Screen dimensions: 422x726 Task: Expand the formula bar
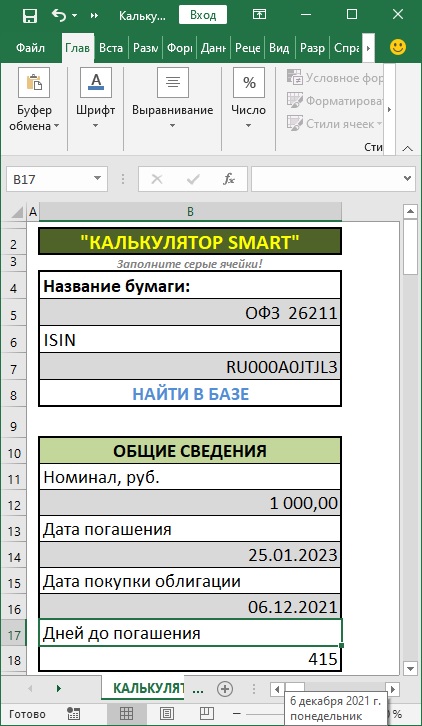(x=408, y=179)
